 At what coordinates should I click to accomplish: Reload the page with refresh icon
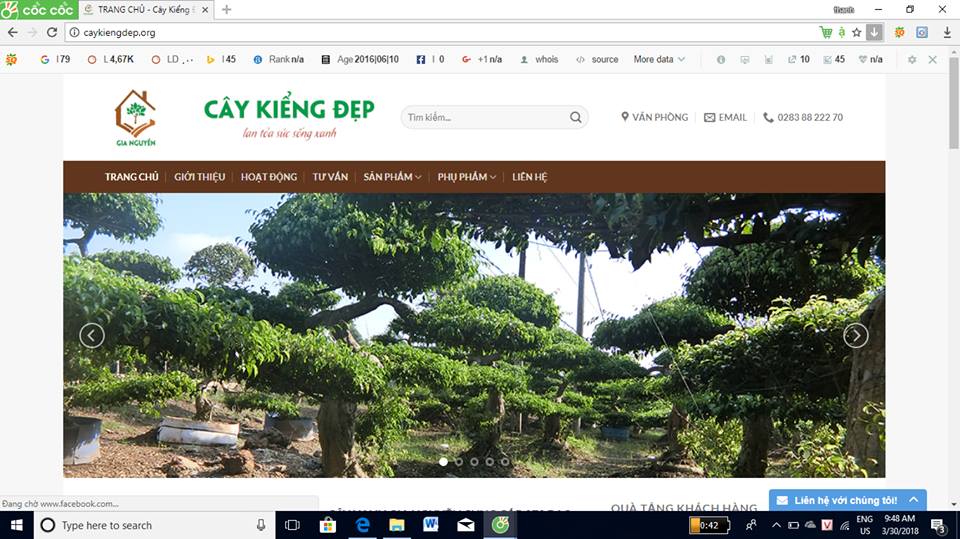point(52,32)
